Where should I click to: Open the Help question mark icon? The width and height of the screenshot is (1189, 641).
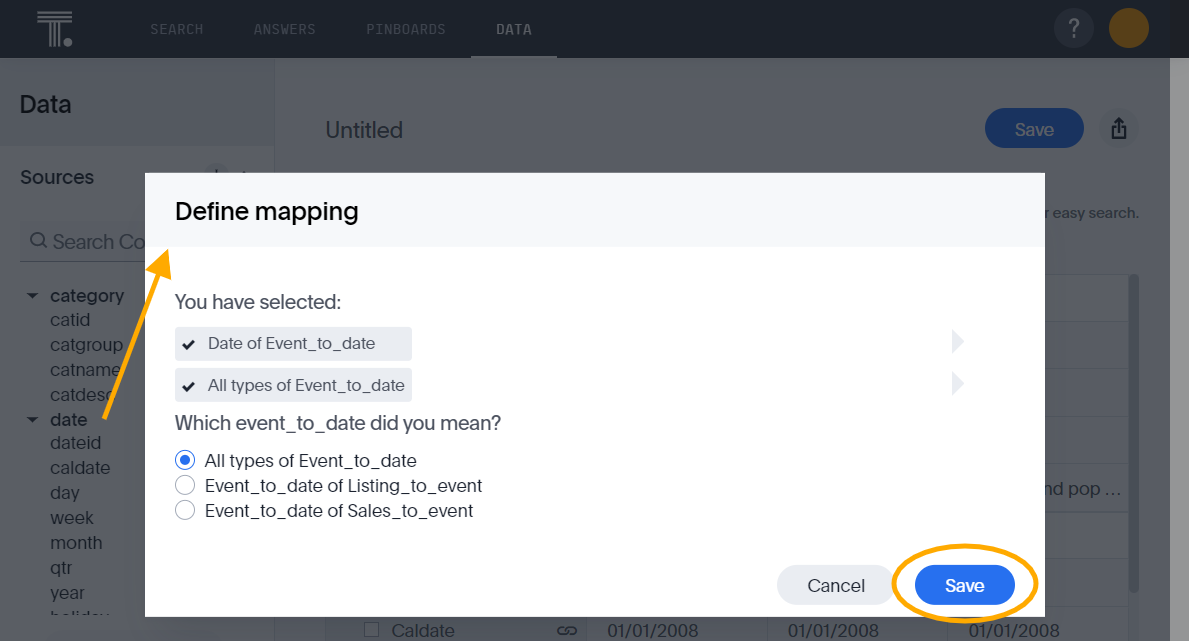click(x=1073, y=28)
